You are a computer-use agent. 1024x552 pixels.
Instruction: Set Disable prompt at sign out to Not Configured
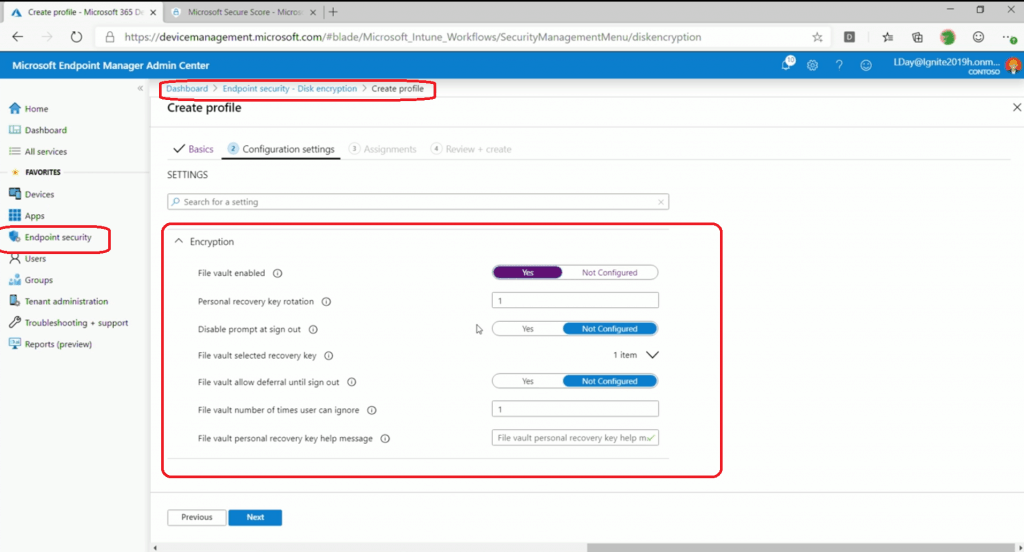pos(609,329)
